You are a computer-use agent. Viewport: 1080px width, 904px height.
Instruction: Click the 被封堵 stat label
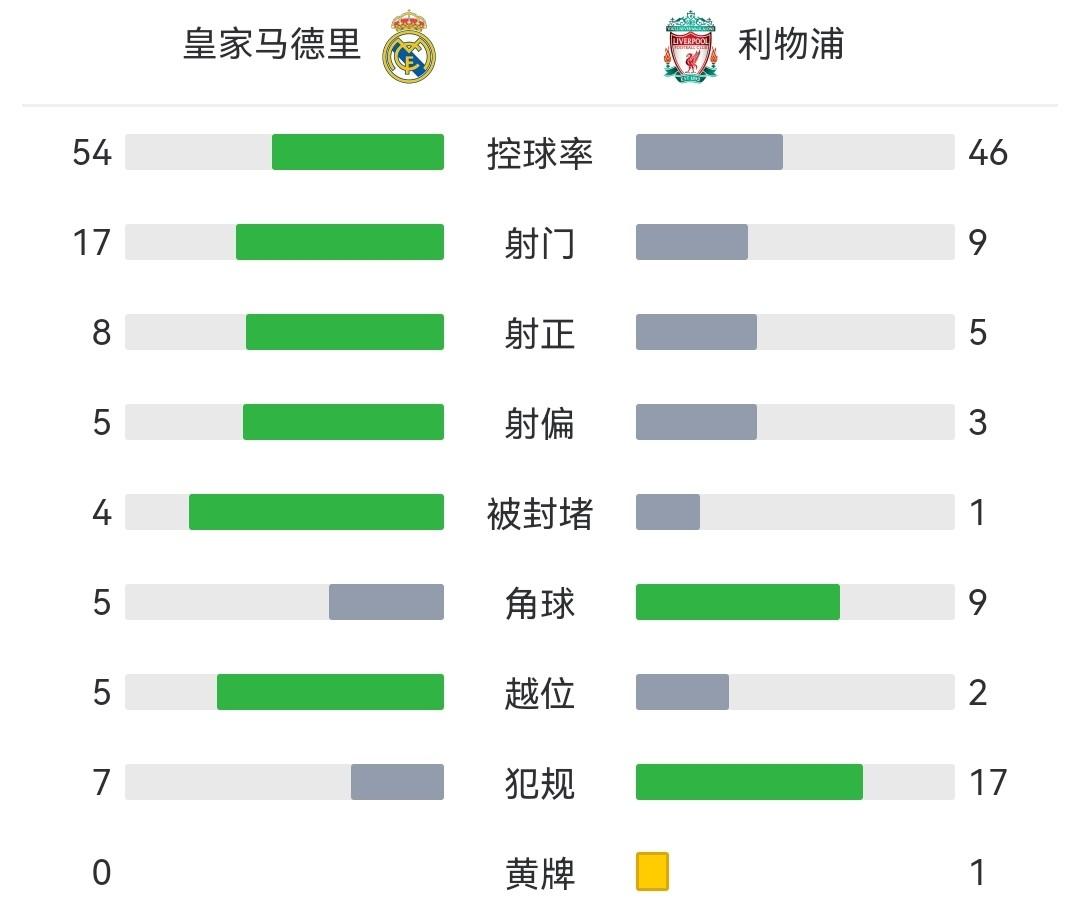[540, 513]
